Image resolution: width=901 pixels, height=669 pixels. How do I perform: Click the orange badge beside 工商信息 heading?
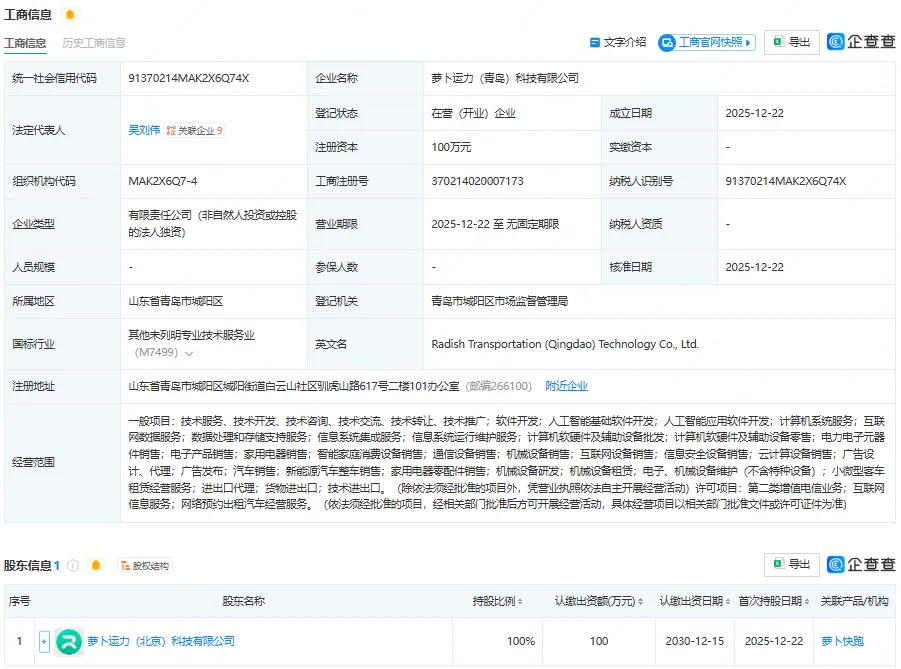click(69, 15)
